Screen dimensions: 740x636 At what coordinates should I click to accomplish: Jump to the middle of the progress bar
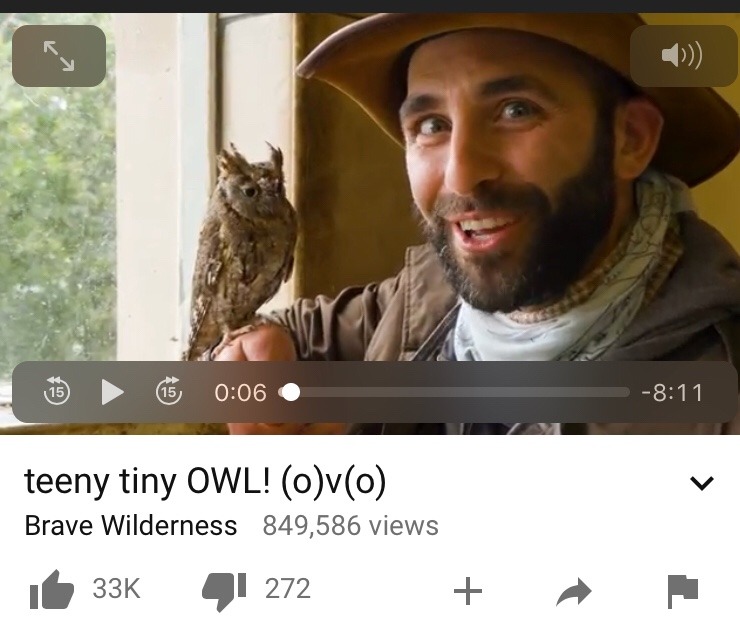(x=454, y=392)
